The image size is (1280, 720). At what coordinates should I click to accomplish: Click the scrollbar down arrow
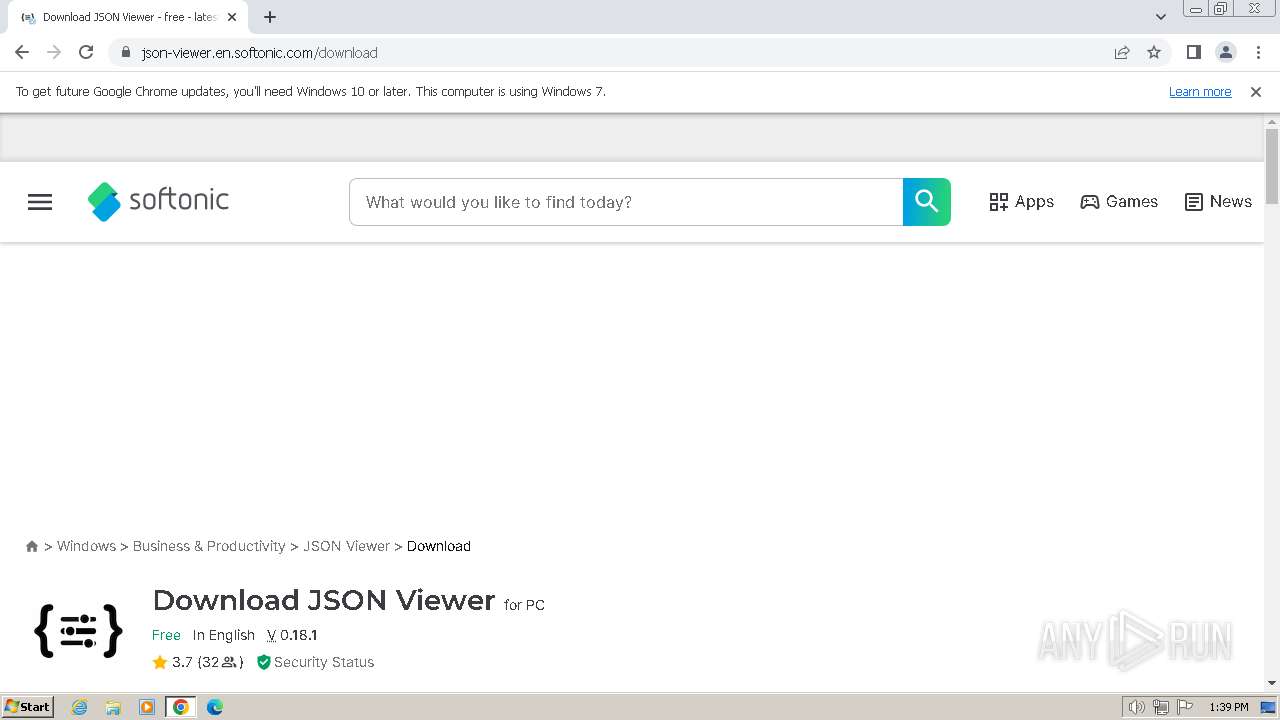click(x=1272, y=683)
